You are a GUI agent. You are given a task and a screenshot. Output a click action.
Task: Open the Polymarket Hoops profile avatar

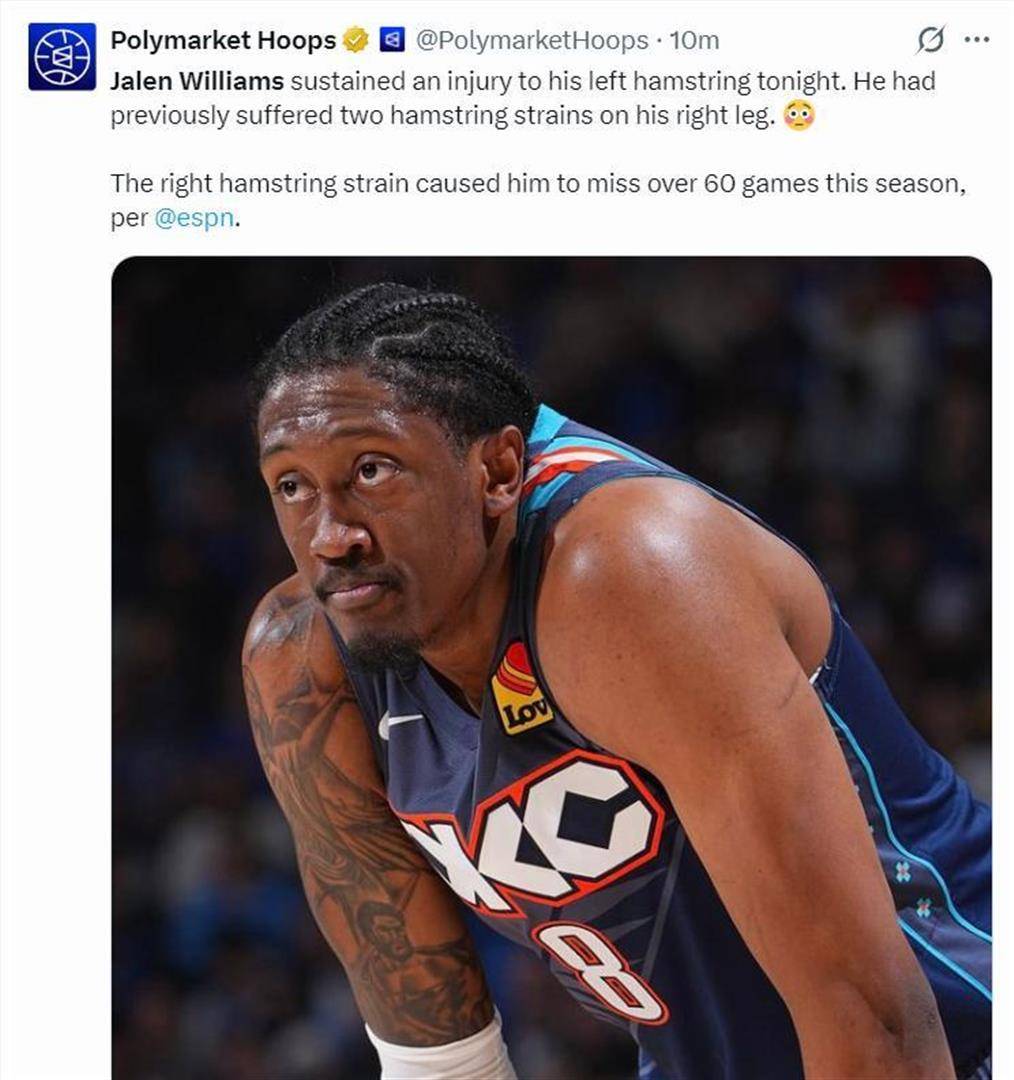61,56
